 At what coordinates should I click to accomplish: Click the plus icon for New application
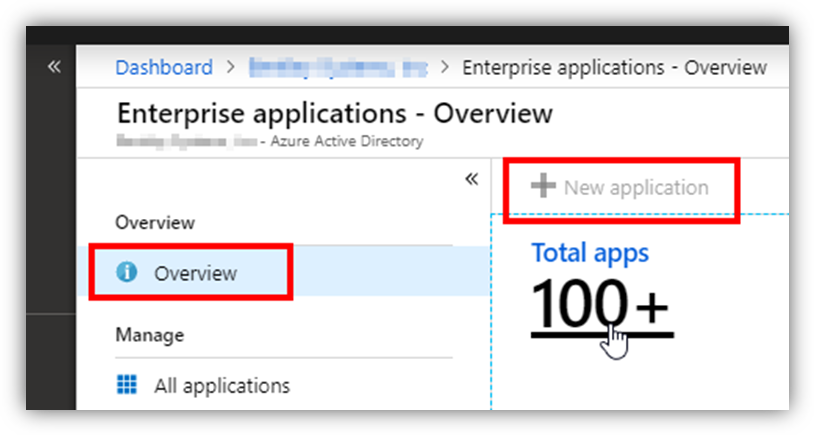pyautogui.click(x=543, y=187)
